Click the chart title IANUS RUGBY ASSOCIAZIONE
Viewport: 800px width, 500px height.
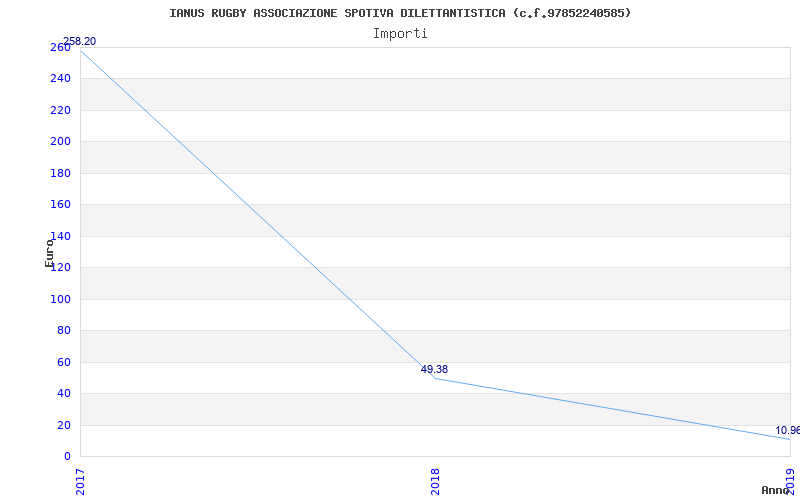(x=400, y=13)
